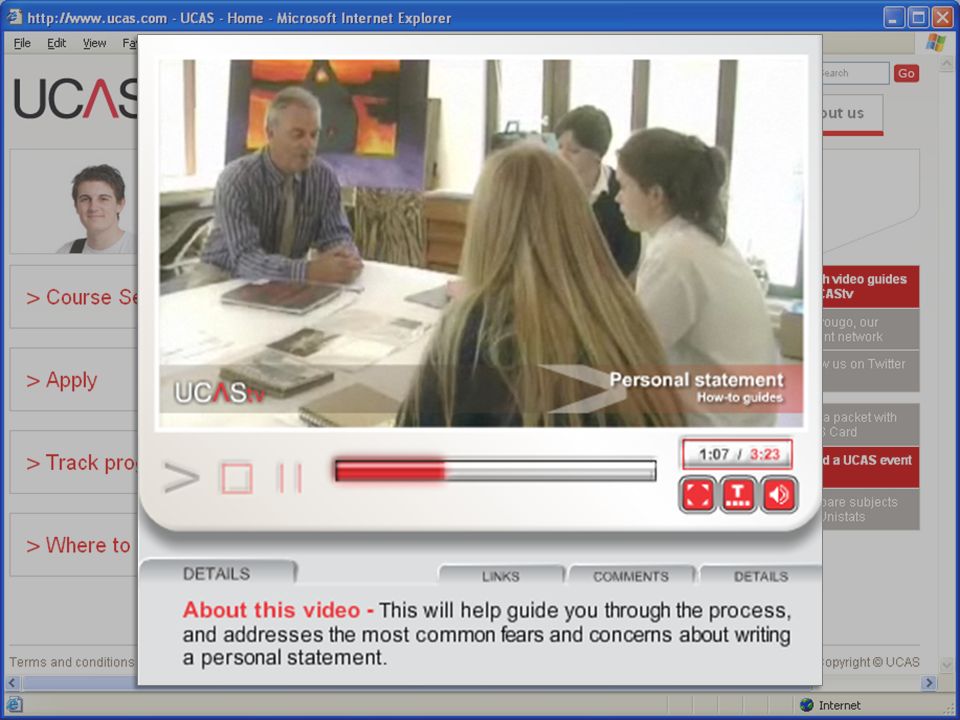This screenshot has height=720, width=960.
Task: Open the Where to link
Action: click(74, 545)
